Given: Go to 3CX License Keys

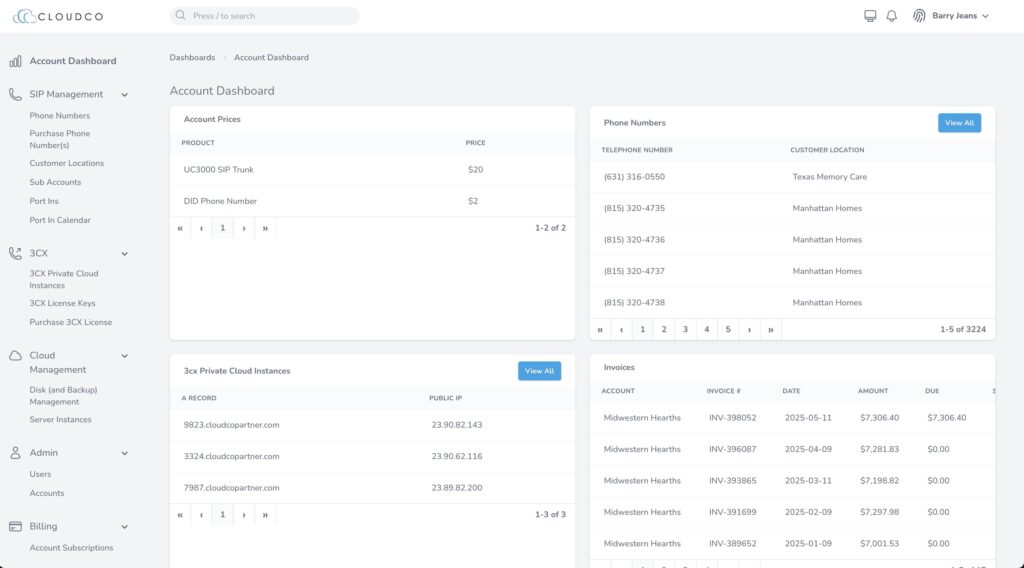Looking at the screenshot, I should (62, 303).
